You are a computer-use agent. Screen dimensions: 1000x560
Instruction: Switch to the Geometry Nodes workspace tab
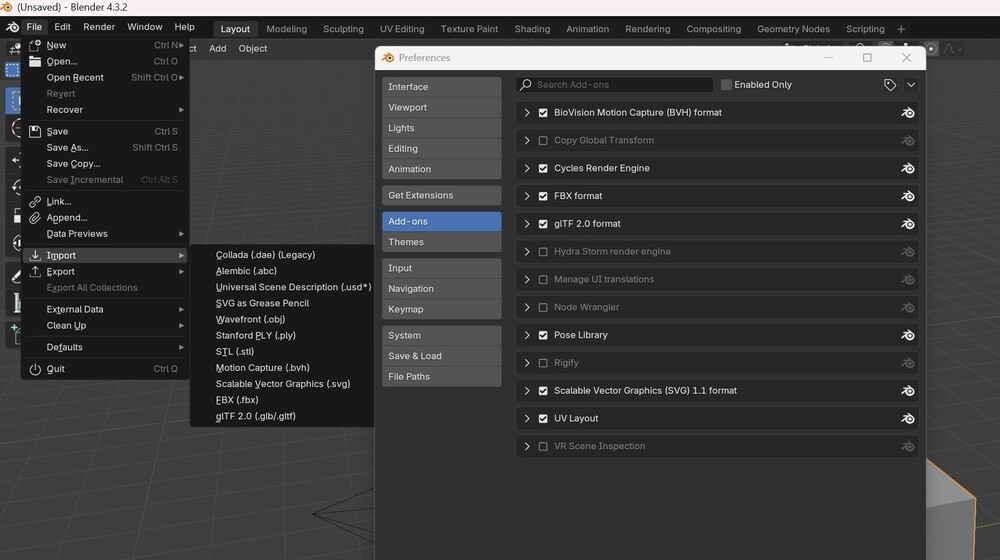click(x=793, y=29)
